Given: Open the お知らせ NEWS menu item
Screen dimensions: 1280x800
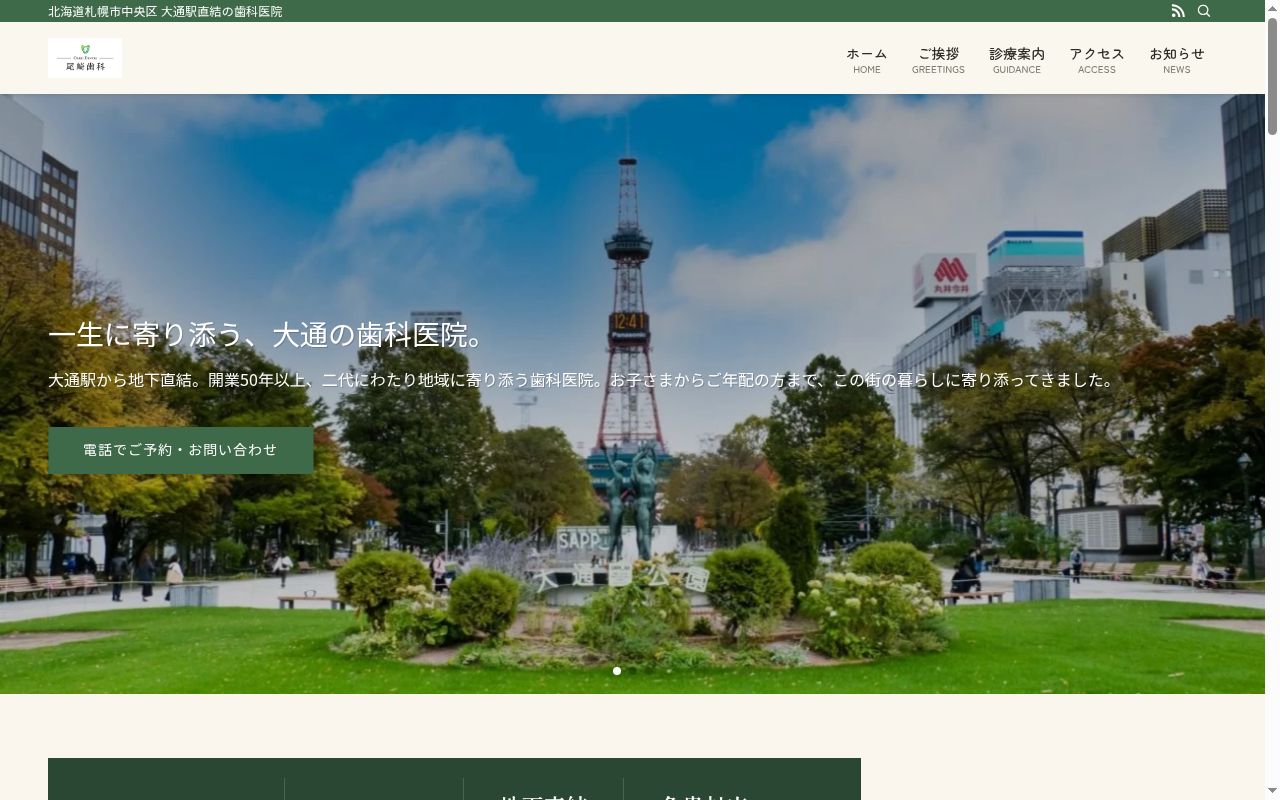Looking at the screenshot, I should coord(1177,60).
